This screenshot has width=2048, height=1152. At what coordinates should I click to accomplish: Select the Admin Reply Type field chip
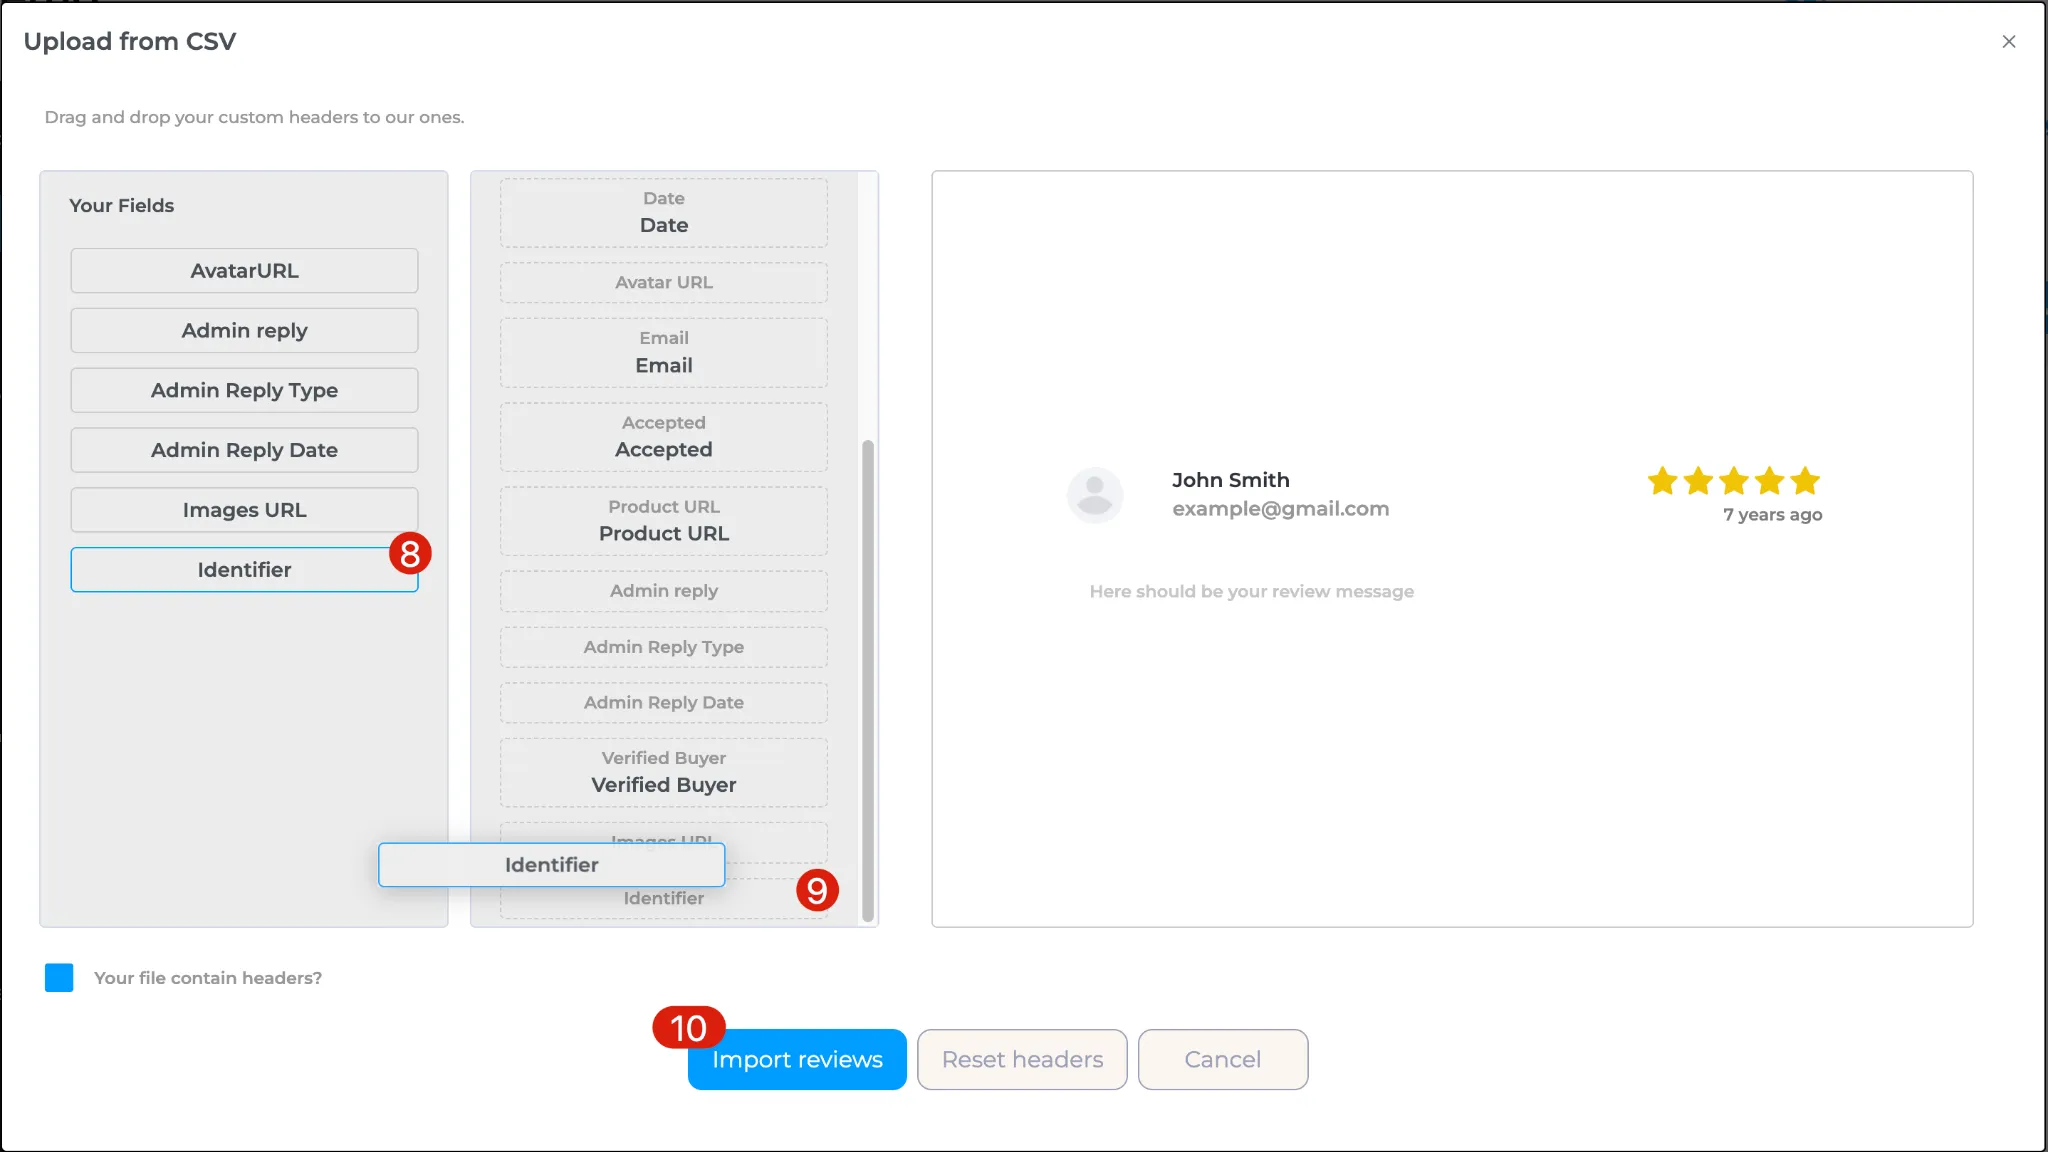point(244,390)
